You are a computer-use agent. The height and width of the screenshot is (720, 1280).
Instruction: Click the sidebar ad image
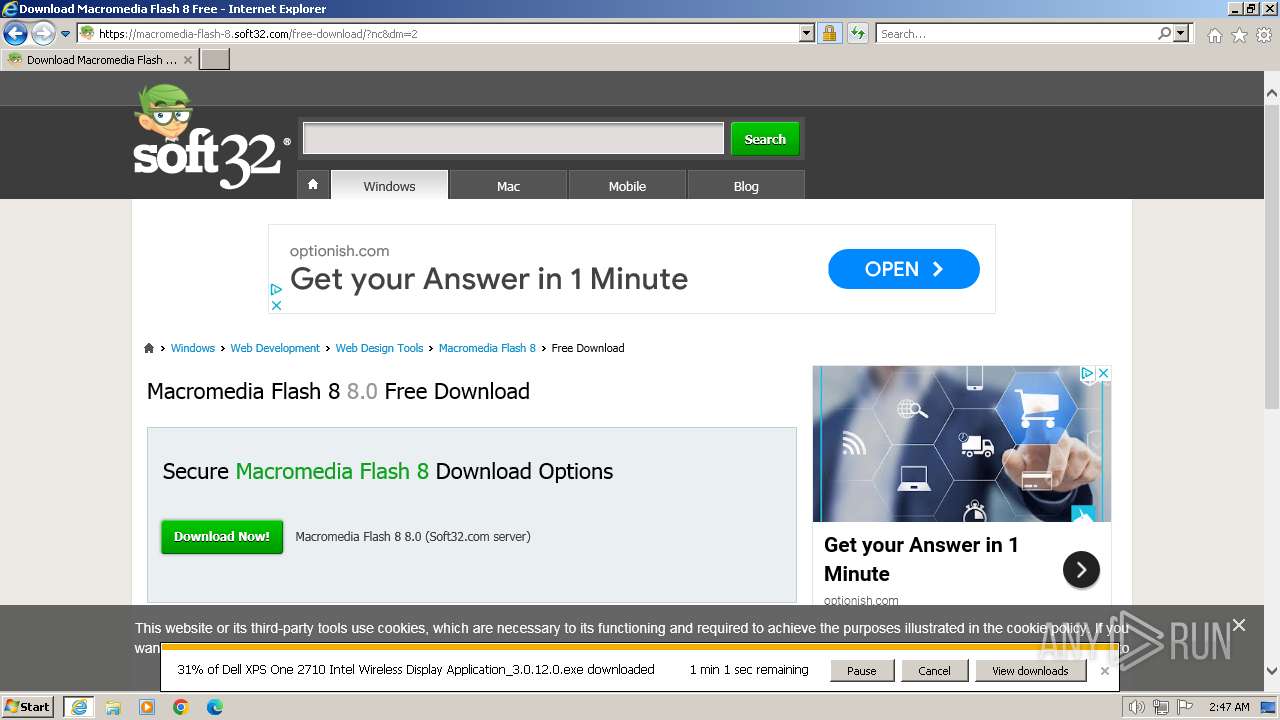click(x=961, y=444)
